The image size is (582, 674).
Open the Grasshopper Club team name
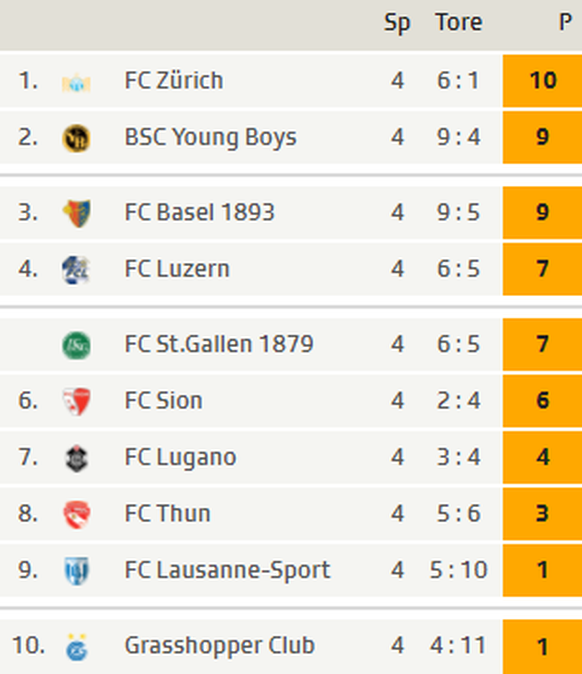click(x=220, y=645)
